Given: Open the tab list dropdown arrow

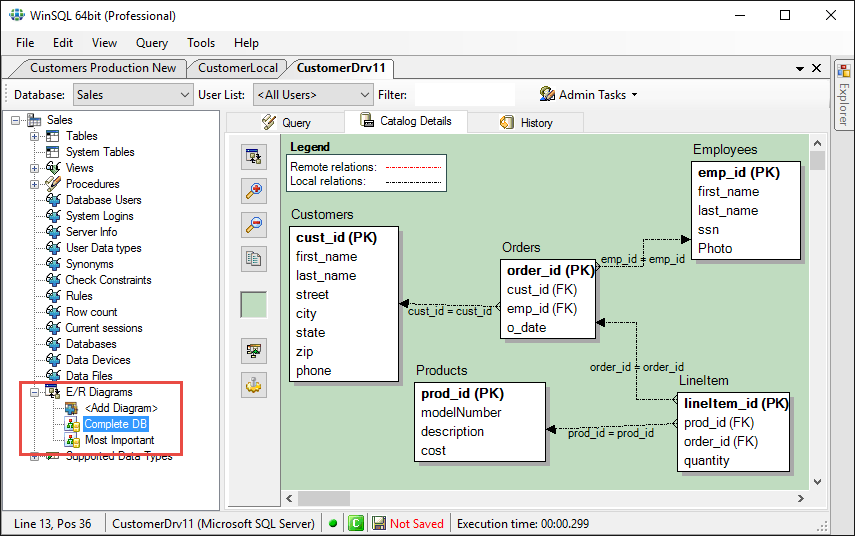Looking at the screenshot, I should click(x=800, y=69).
